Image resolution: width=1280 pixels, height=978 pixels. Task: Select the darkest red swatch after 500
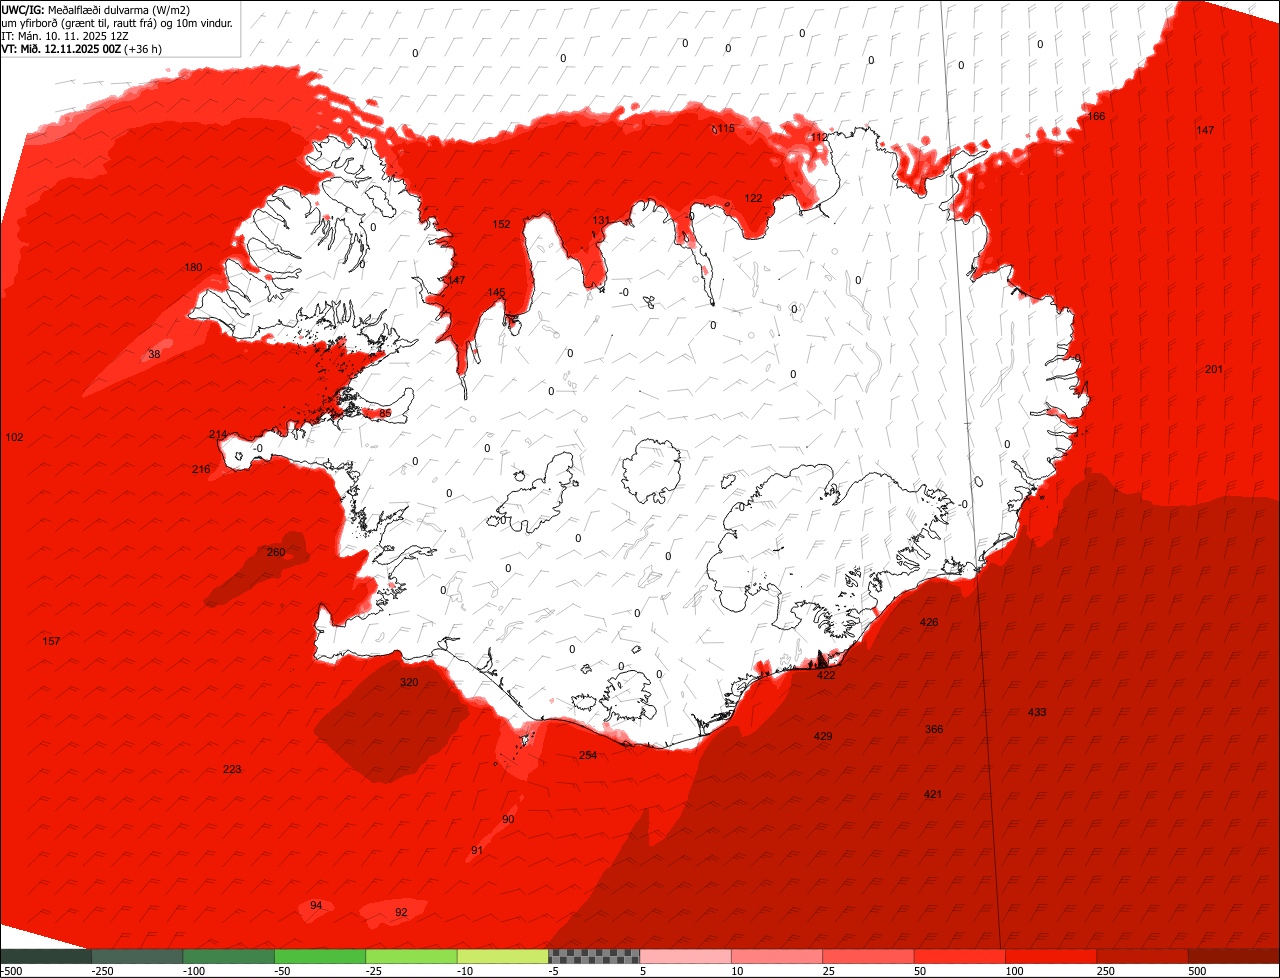[x=1234, y=956]
